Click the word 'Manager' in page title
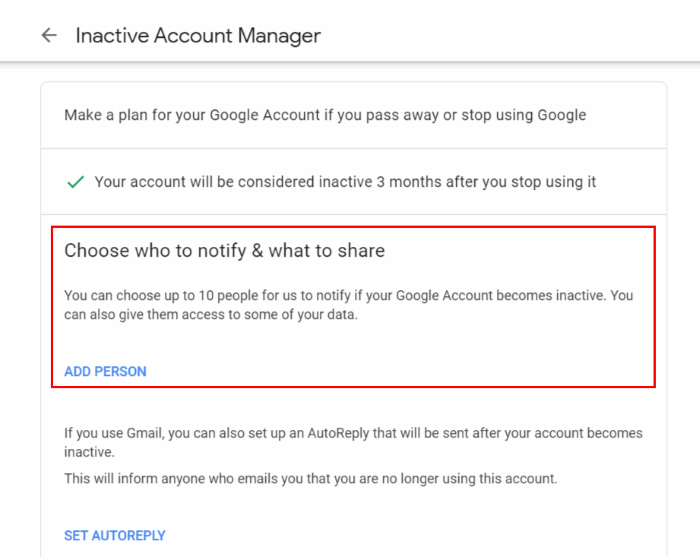The height and width of the screenshot is (557, 700). (x=279, y=36)
